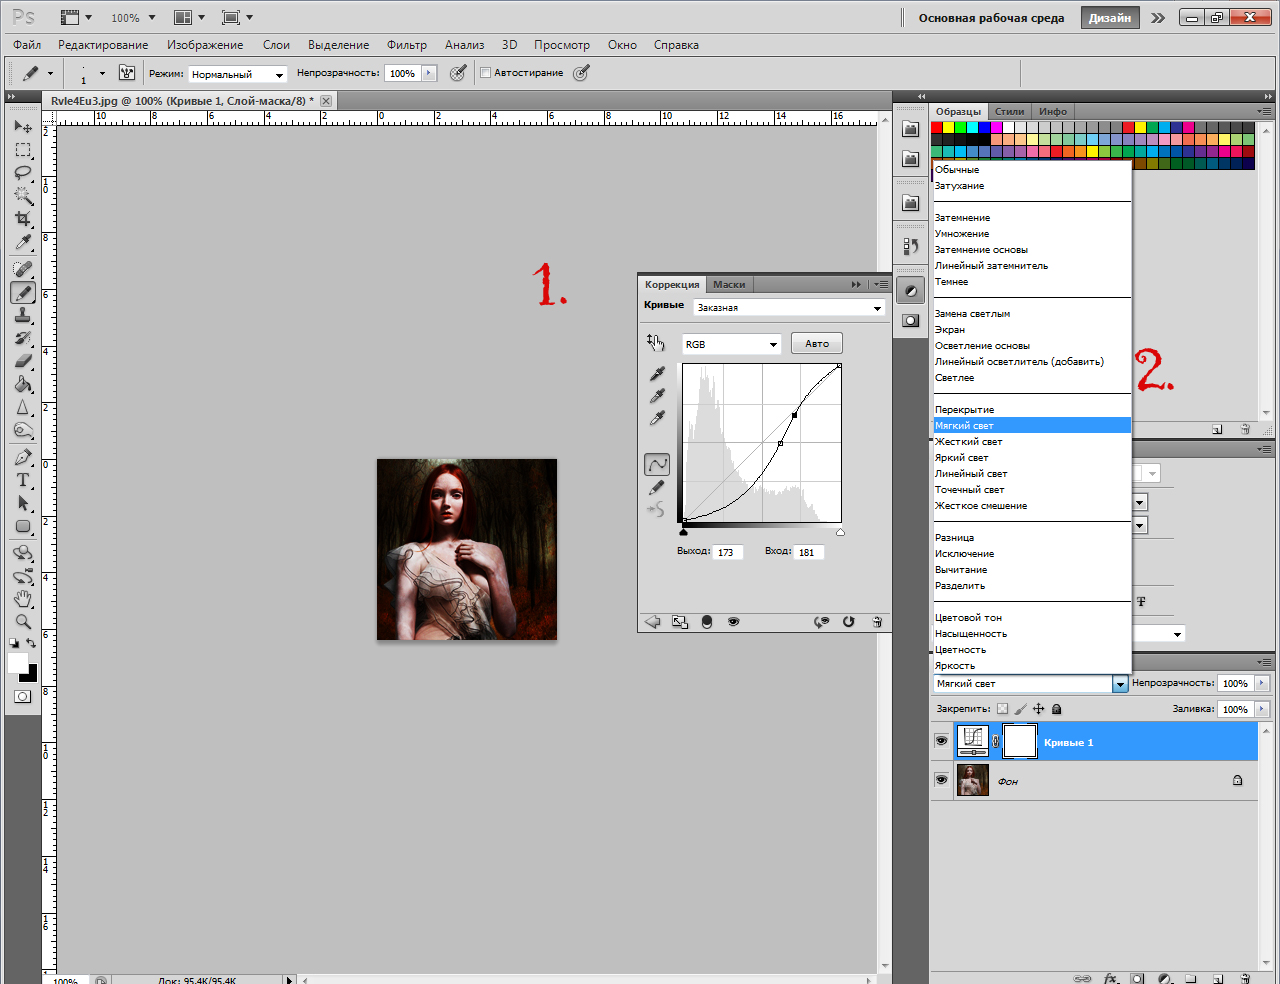Click the Выход value field

click(728, 552)
